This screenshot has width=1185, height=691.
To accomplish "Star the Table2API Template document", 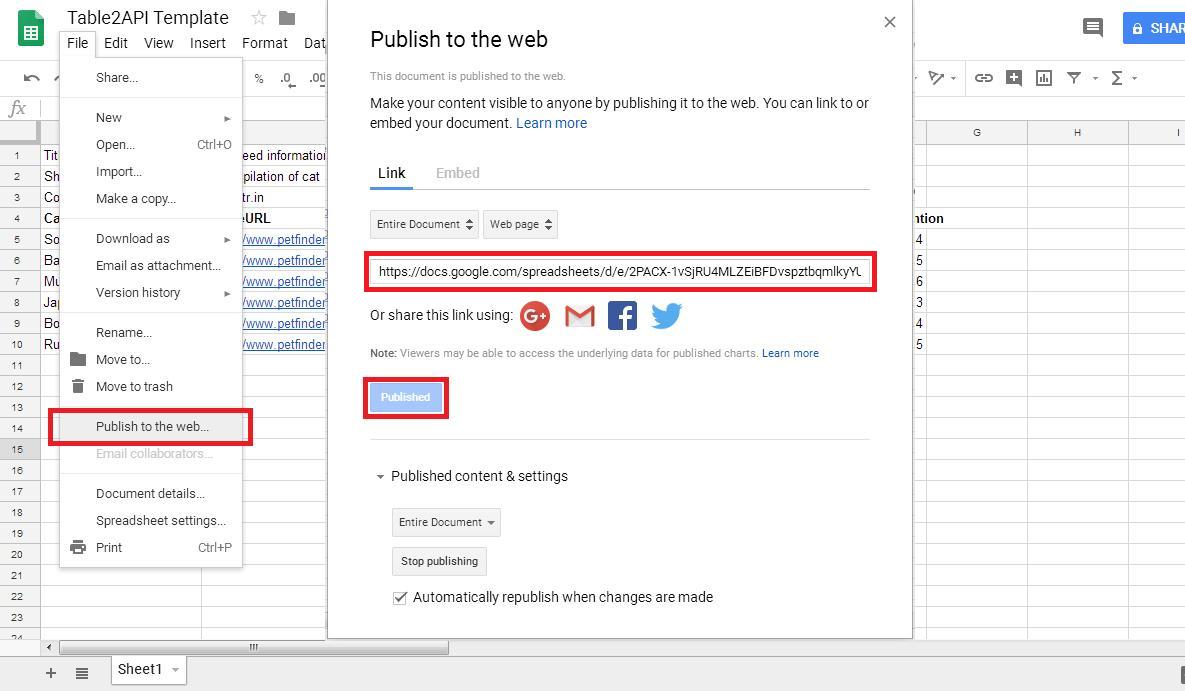I will click(x=259, y=18).
